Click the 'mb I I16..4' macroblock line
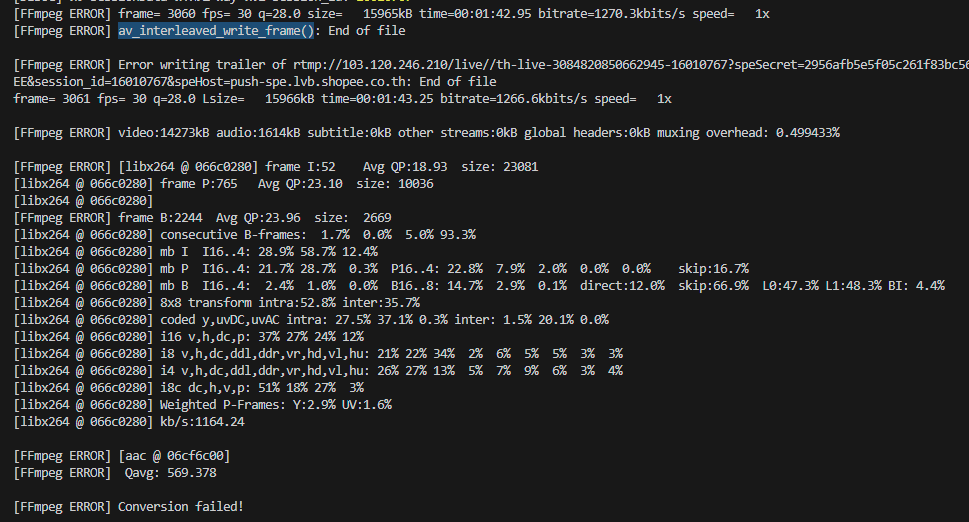The width and height of the screenshot is (969, 522). click(x=195, y=252)
